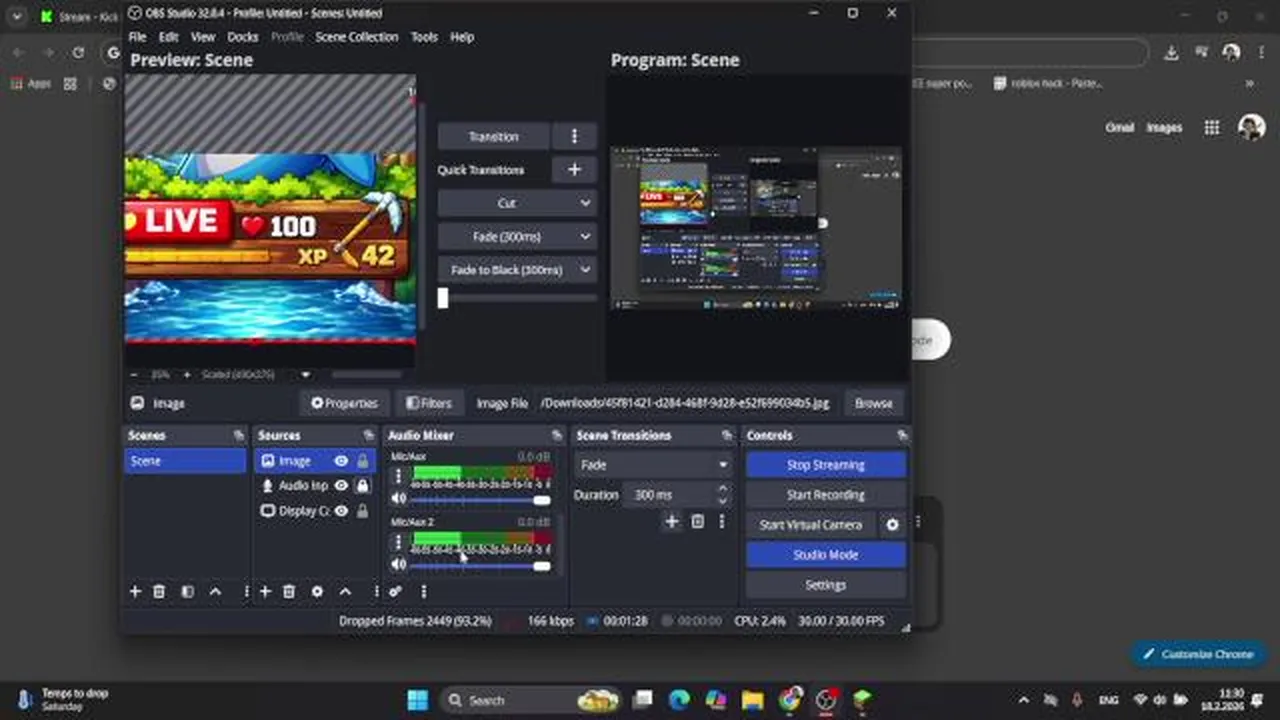Expand the Cut quick transition dropdown
1280x720 pixels.
pyautogui.click(x=516, y=203)
